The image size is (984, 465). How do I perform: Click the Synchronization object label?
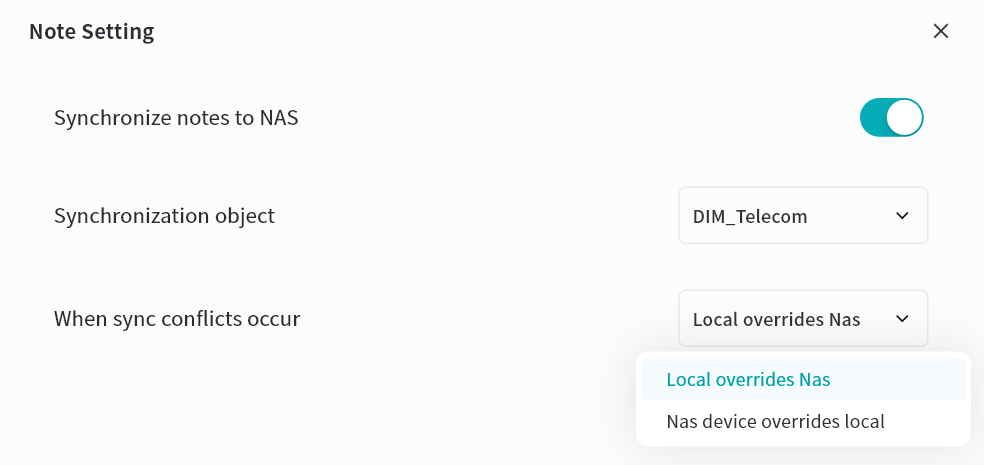click(164, 215)
